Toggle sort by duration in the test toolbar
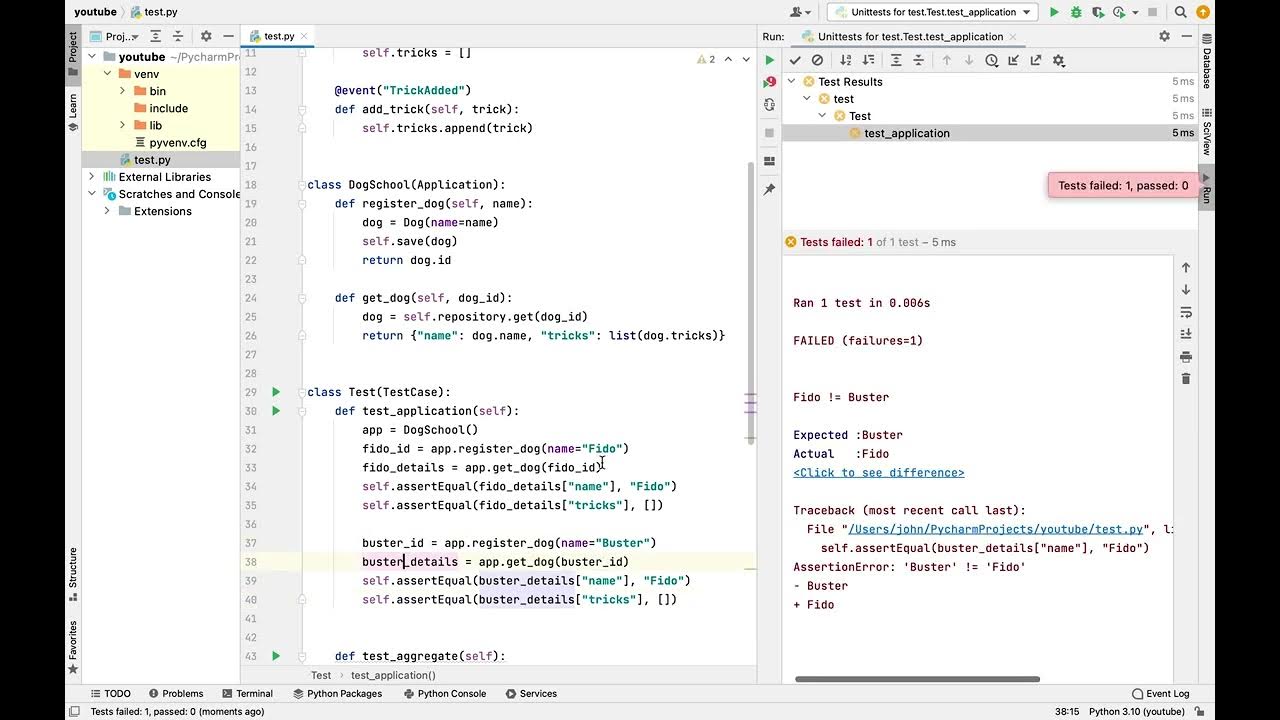1280x720 pixels. pos(868,60)
